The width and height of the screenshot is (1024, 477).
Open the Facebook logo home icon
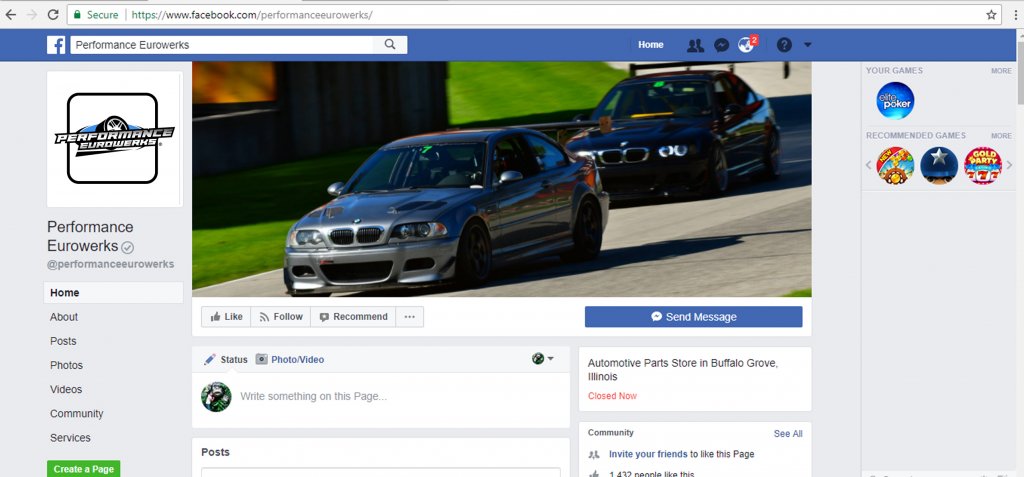pyautogui.click(x=56, y=44)
